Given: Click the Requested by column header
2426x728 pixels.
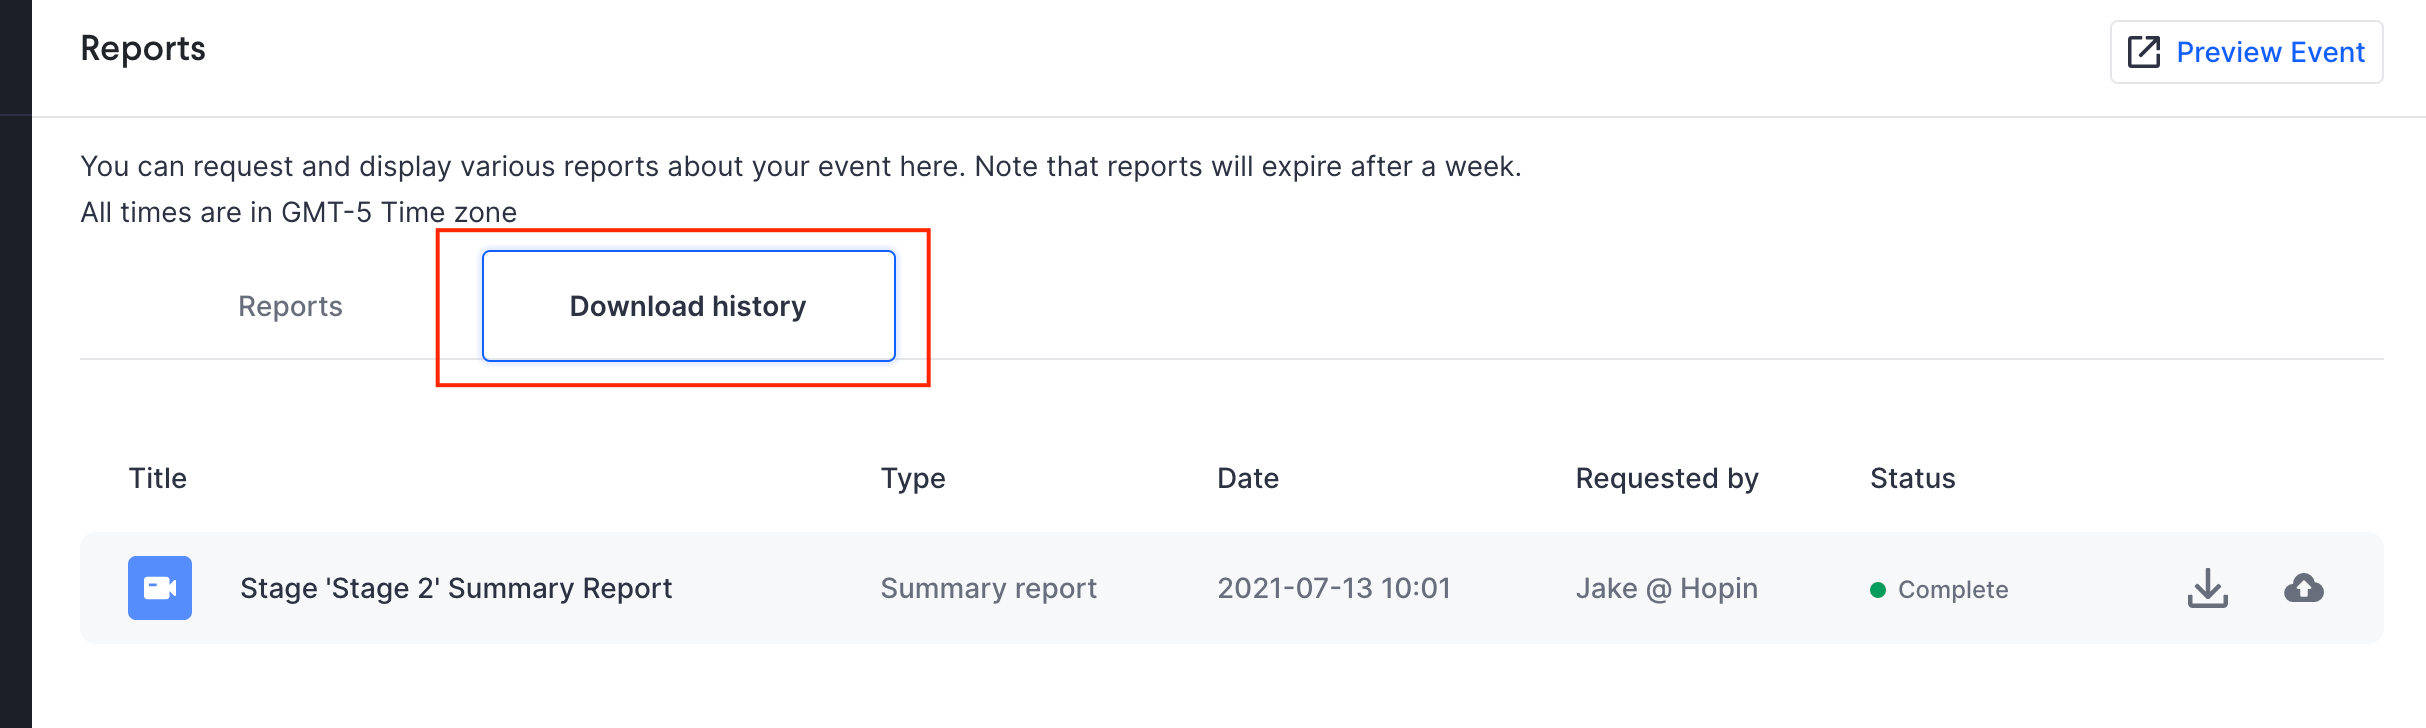Looking at the screenshot, I should pyautogui.click(x=1666, y=478).
